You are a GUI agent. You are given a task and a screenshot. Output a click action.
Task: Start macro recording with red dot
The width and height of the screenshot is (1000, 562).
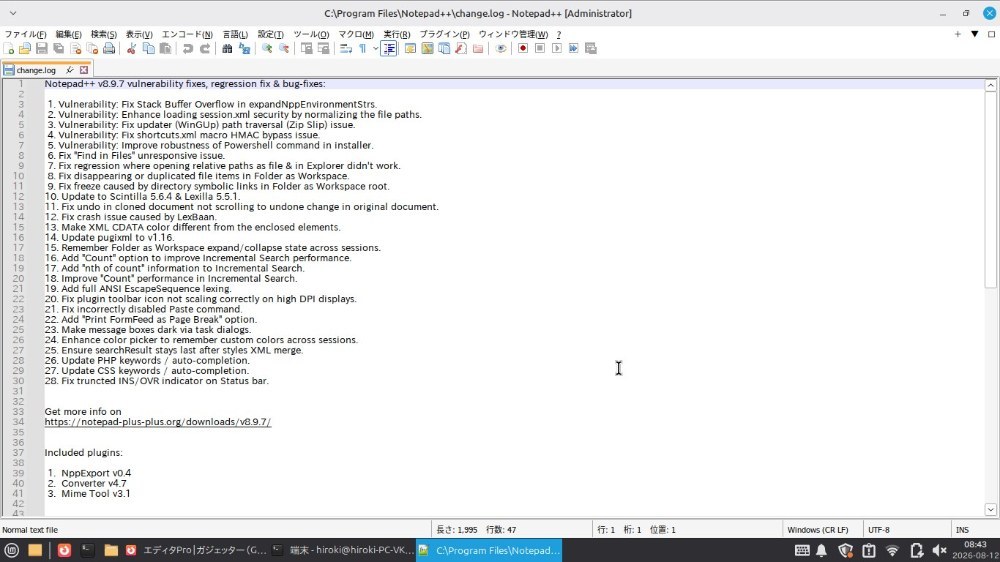523,48
